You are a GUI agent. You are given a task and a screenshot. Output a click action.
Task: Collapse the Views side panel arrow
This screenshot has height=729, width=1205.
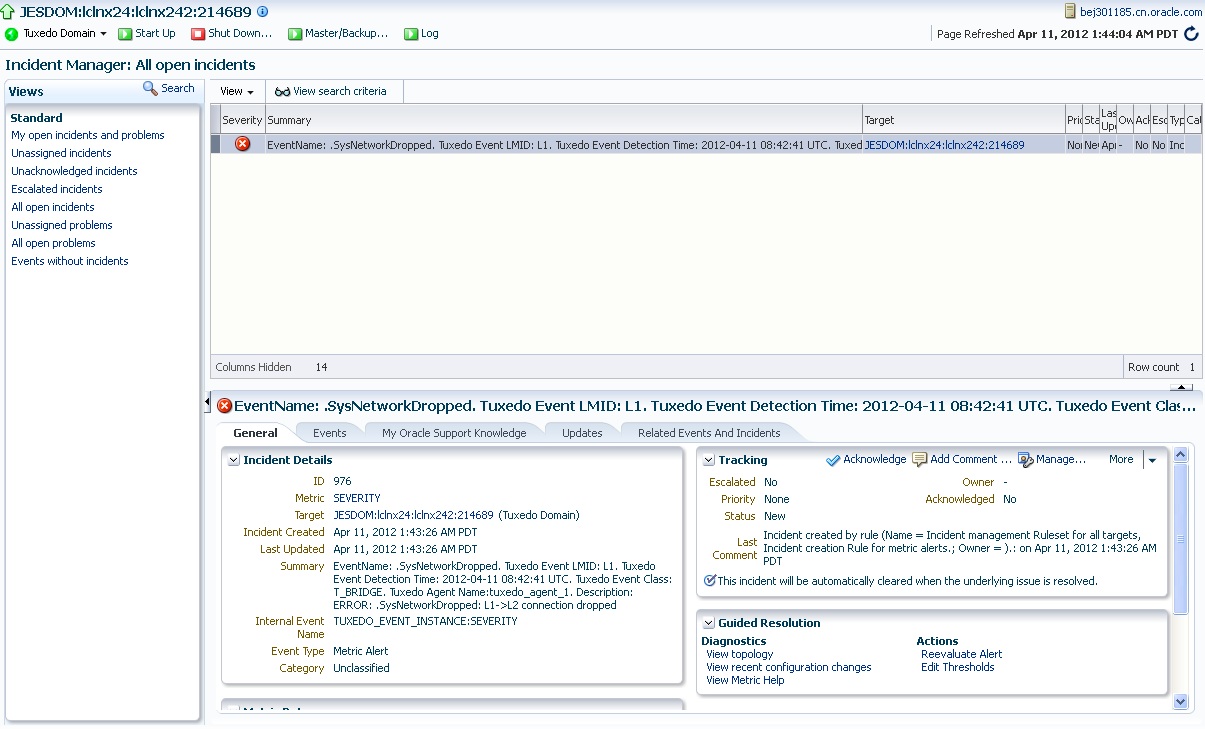tap(207, 403)
